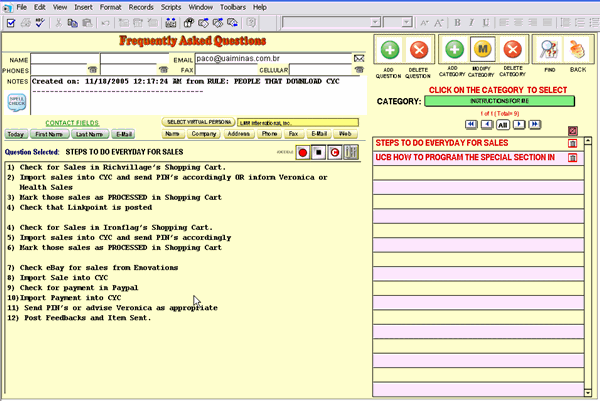Open the Records menu
Image resolution: width=600 pixels, height=401 pixels.
point(141,7)
